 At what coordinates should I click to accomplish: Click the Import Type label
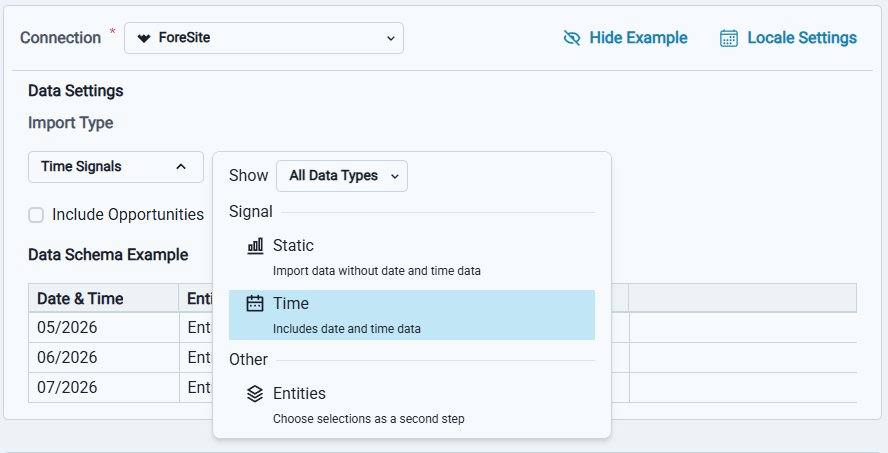point(71,123)
